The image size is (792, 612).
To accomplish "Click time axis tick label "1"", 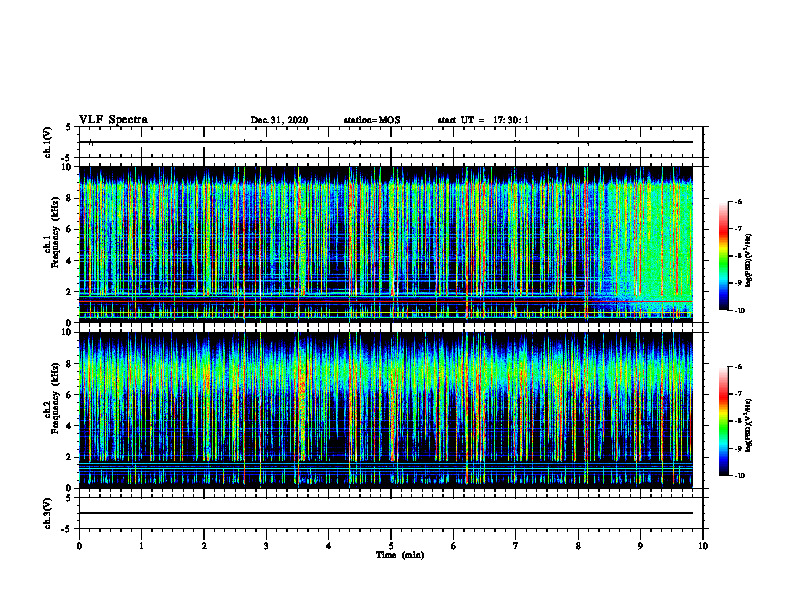I will click(141, 546).
